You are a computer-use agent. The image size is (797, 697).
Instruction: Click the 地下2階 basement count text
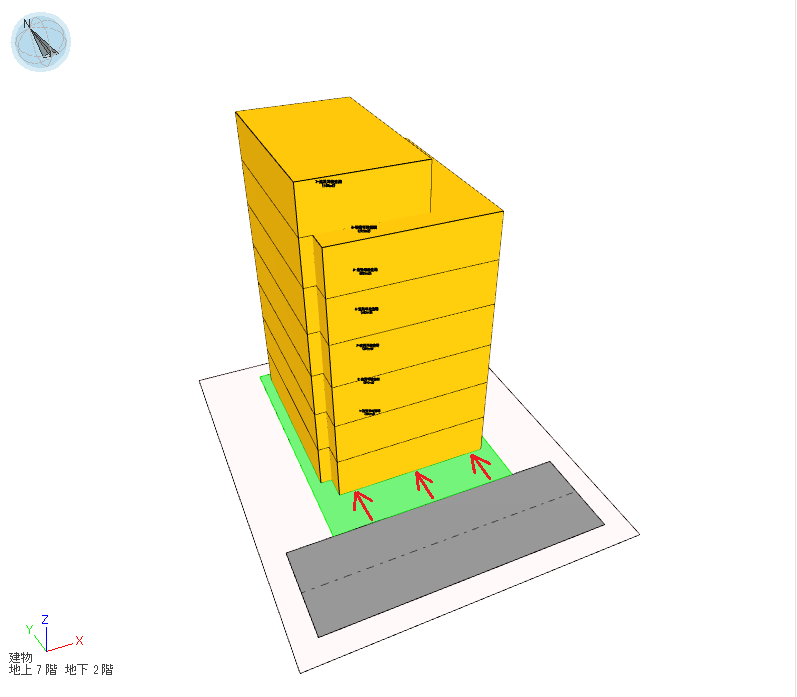tap(89, 670)
